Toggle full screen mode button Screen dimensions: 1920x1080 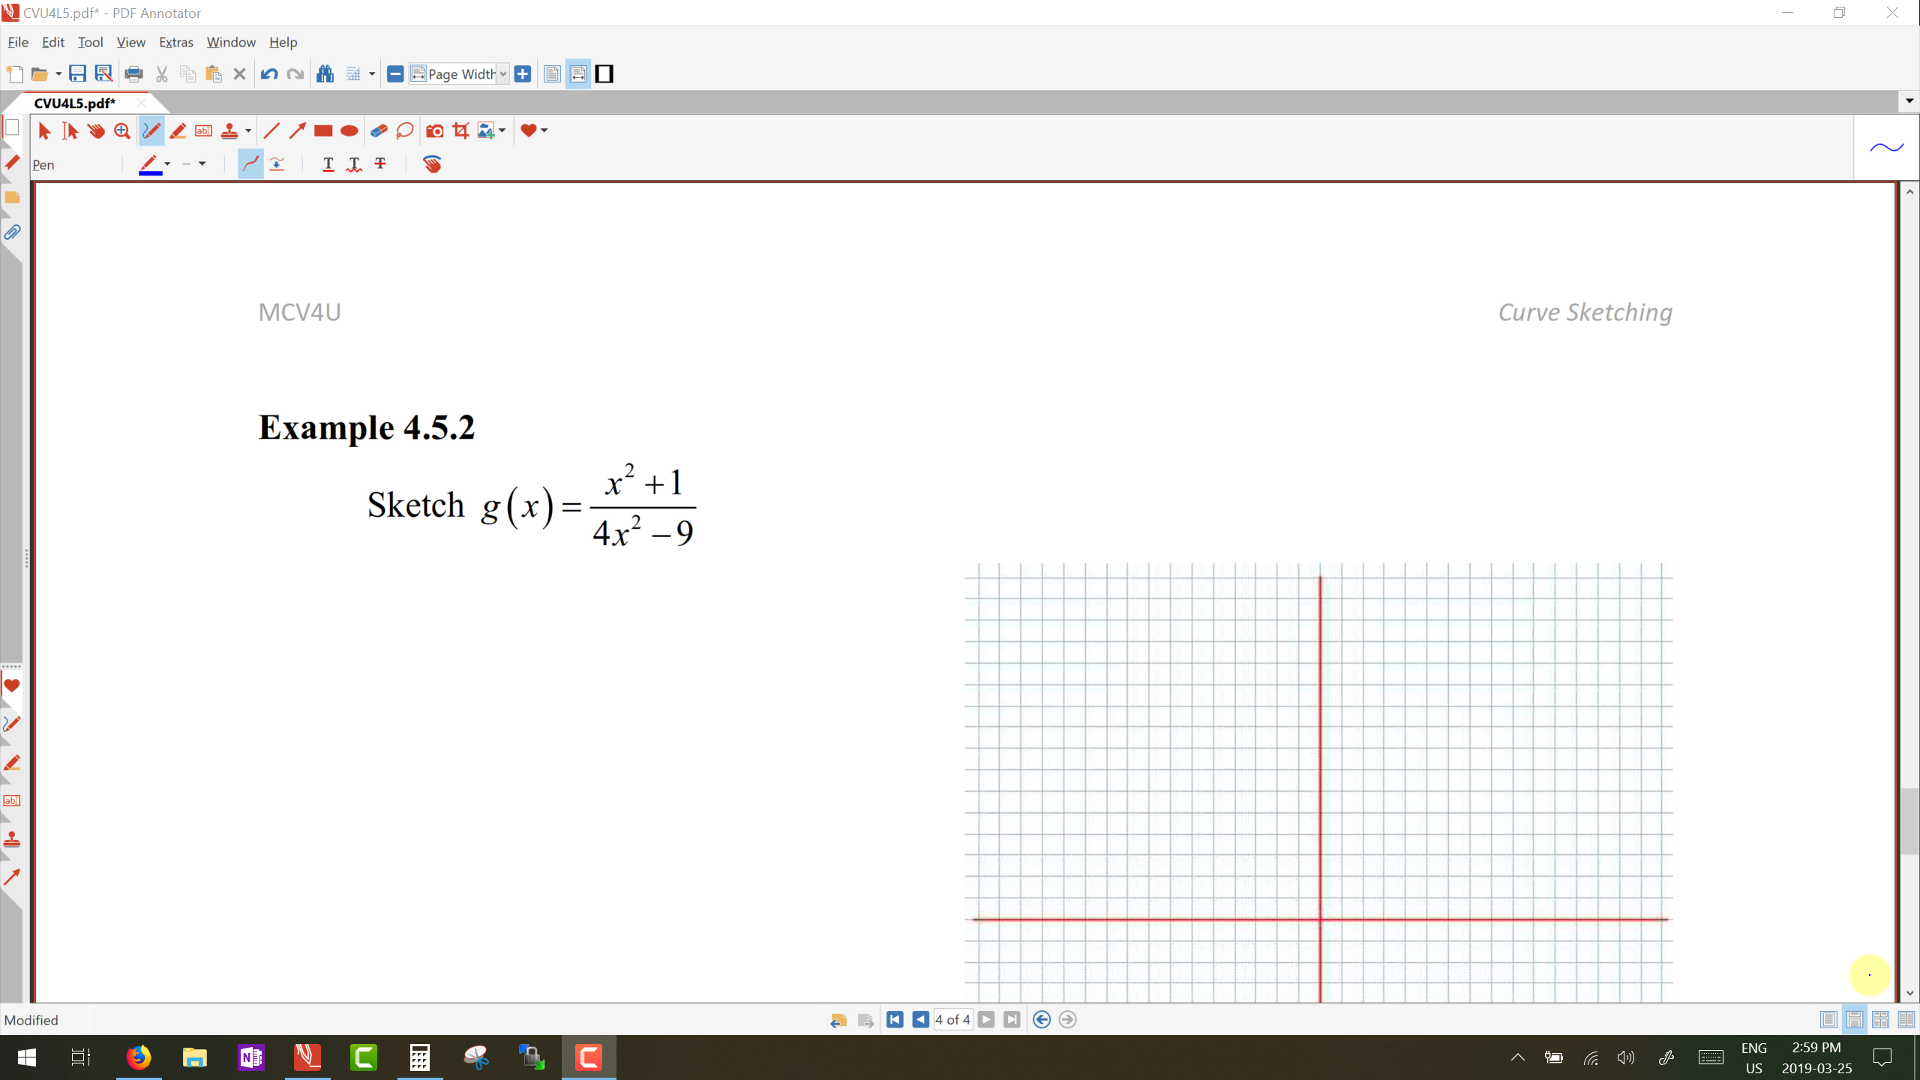[604, 74]
